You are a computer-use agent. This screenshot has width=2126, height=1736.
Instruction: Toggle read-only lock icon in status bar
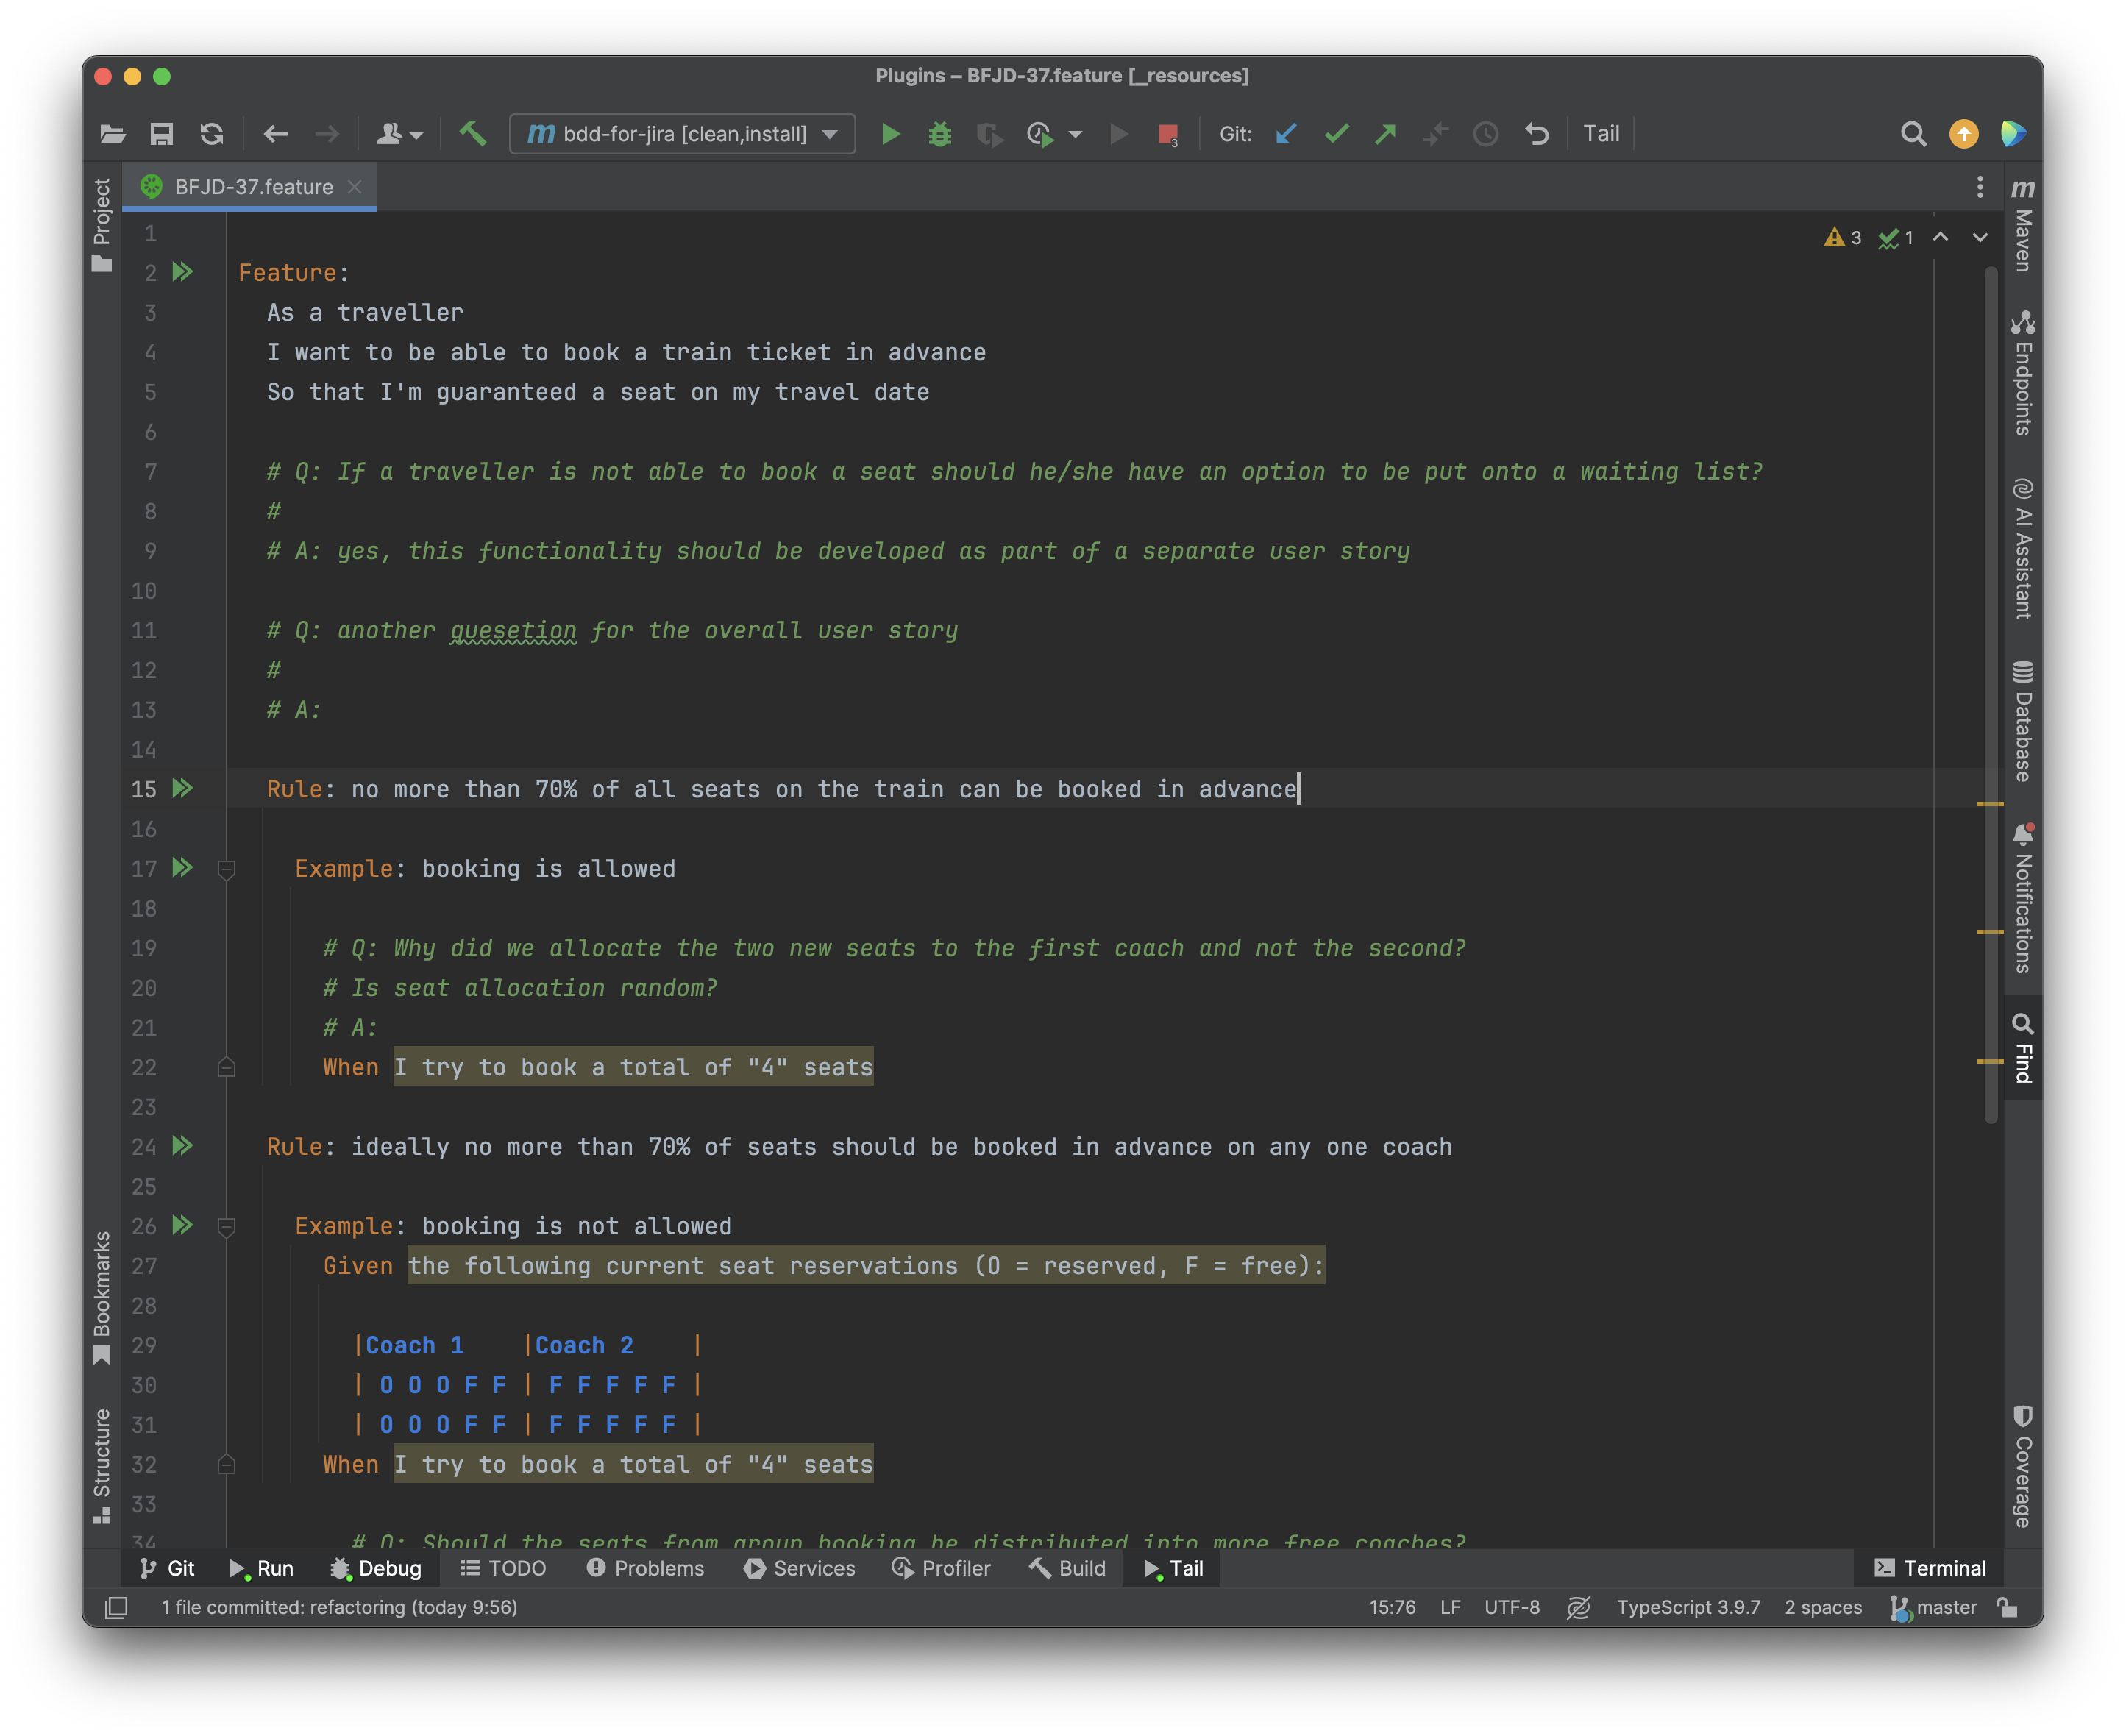(x=2007, y=1608)
